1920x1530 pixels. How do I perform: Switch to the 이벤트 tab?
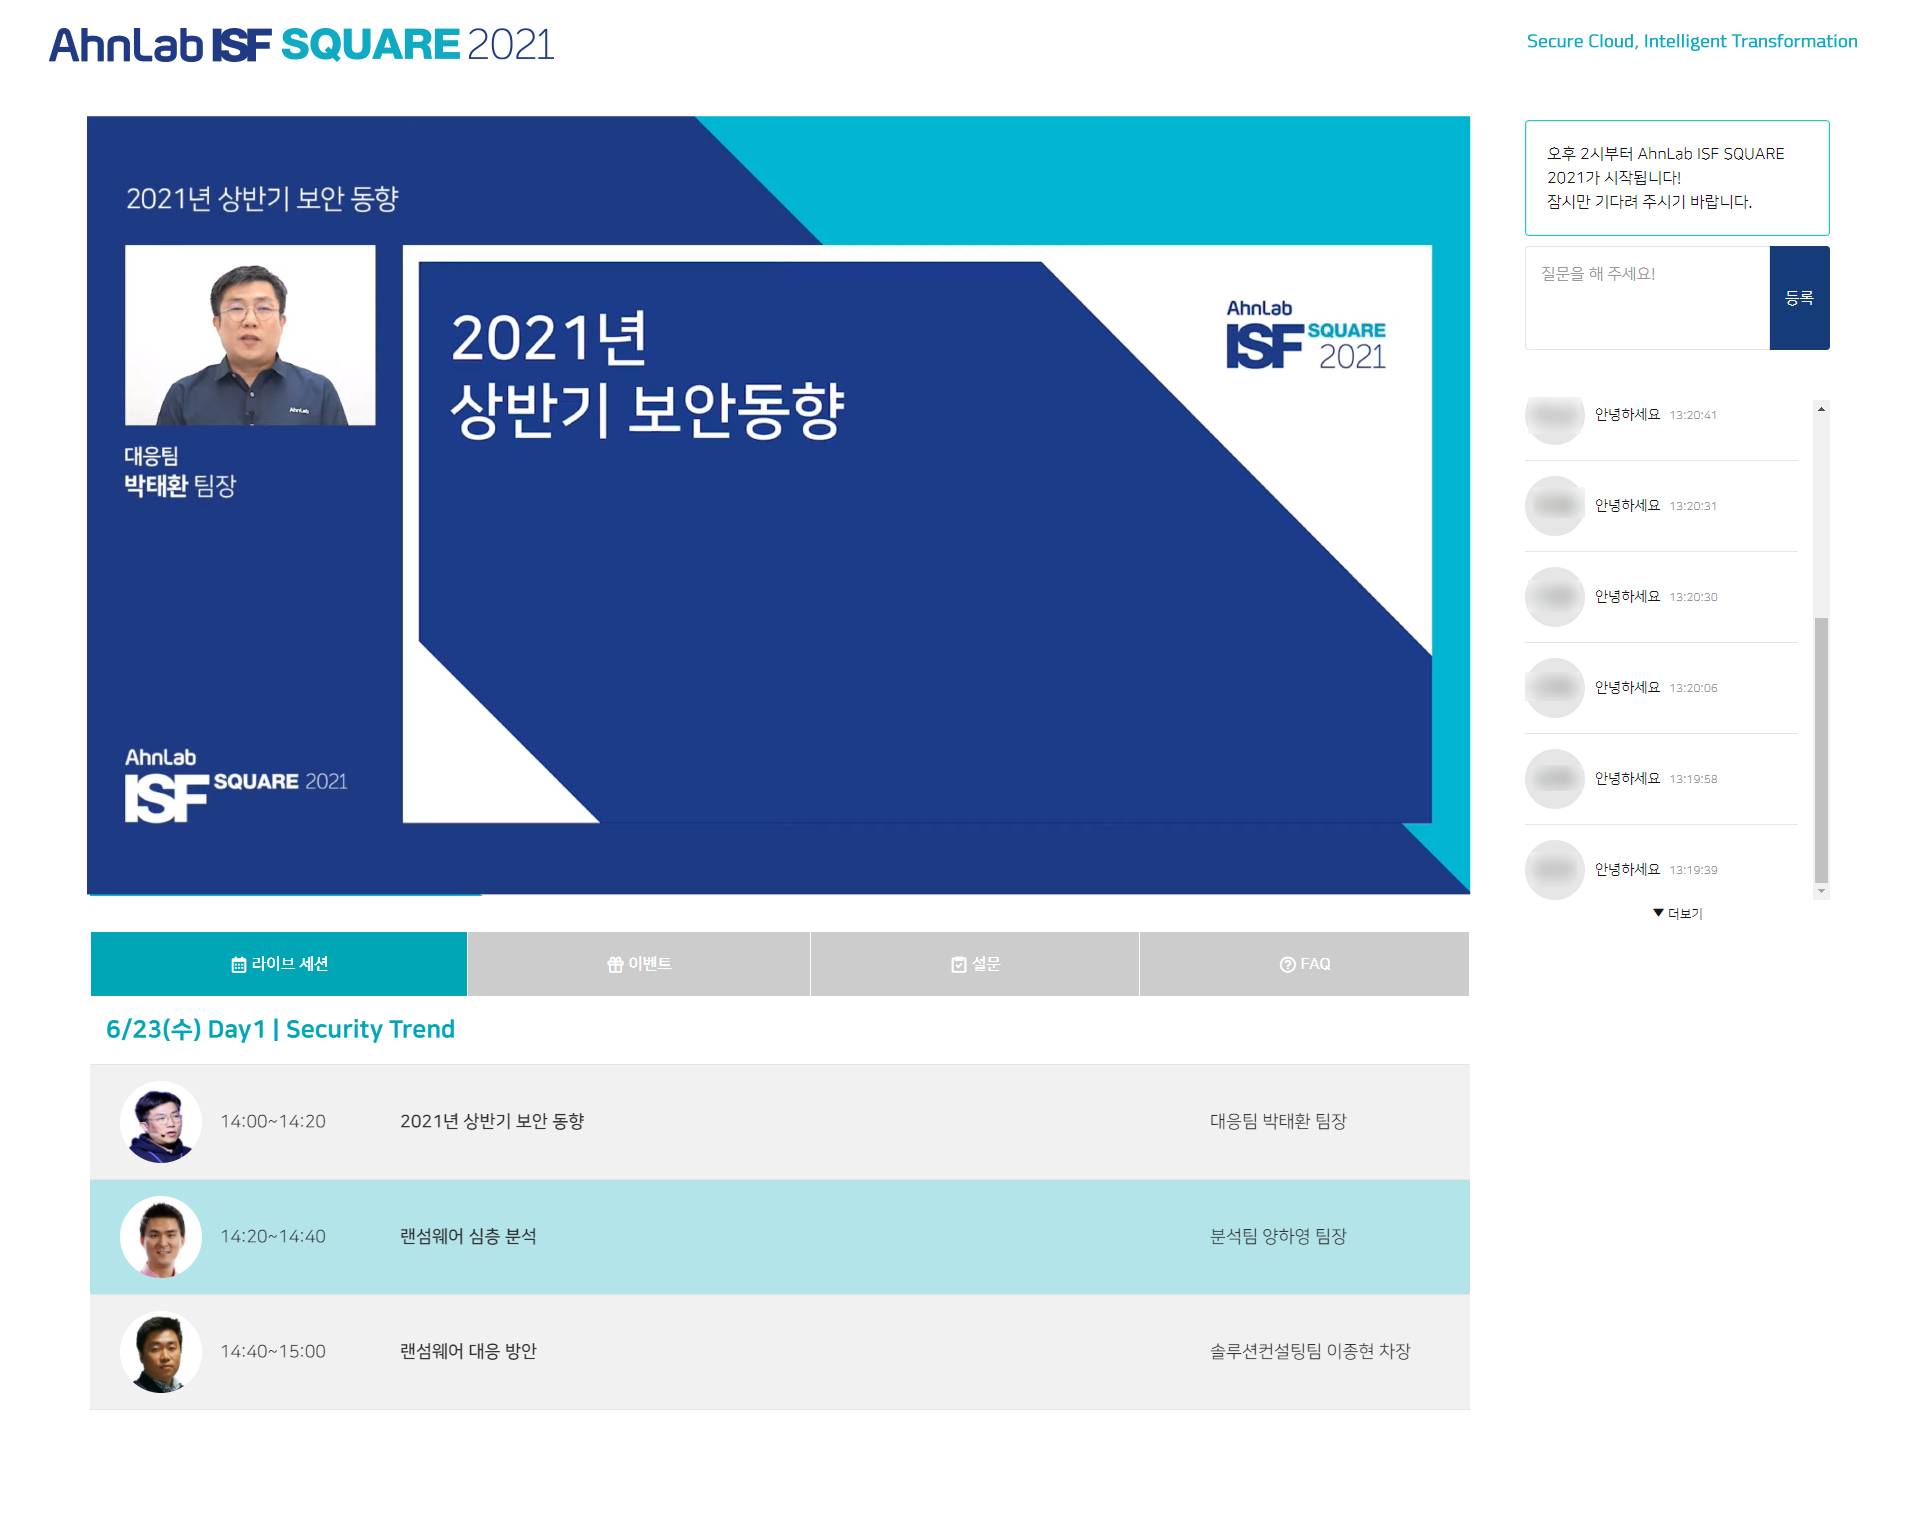click(x=639, y=964)
